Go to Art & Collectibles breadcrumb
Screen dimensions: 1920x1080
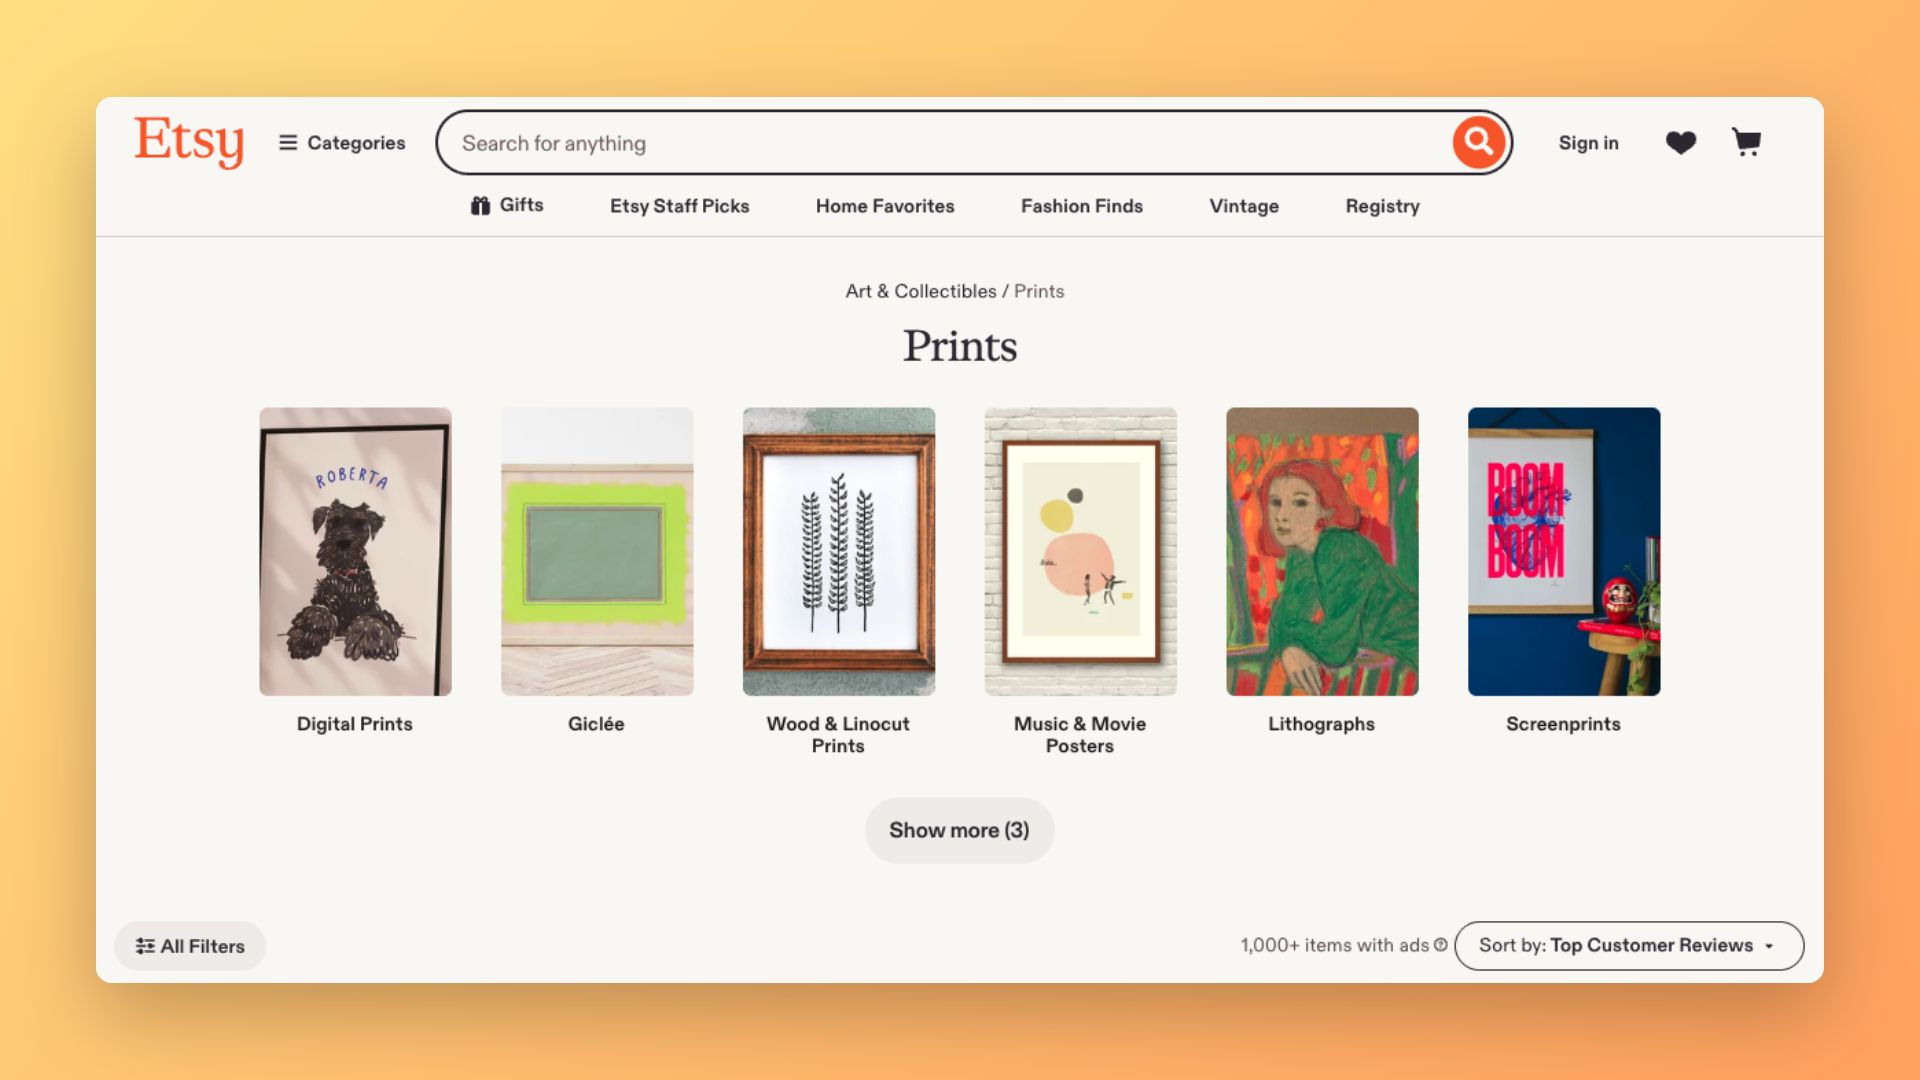921,291
